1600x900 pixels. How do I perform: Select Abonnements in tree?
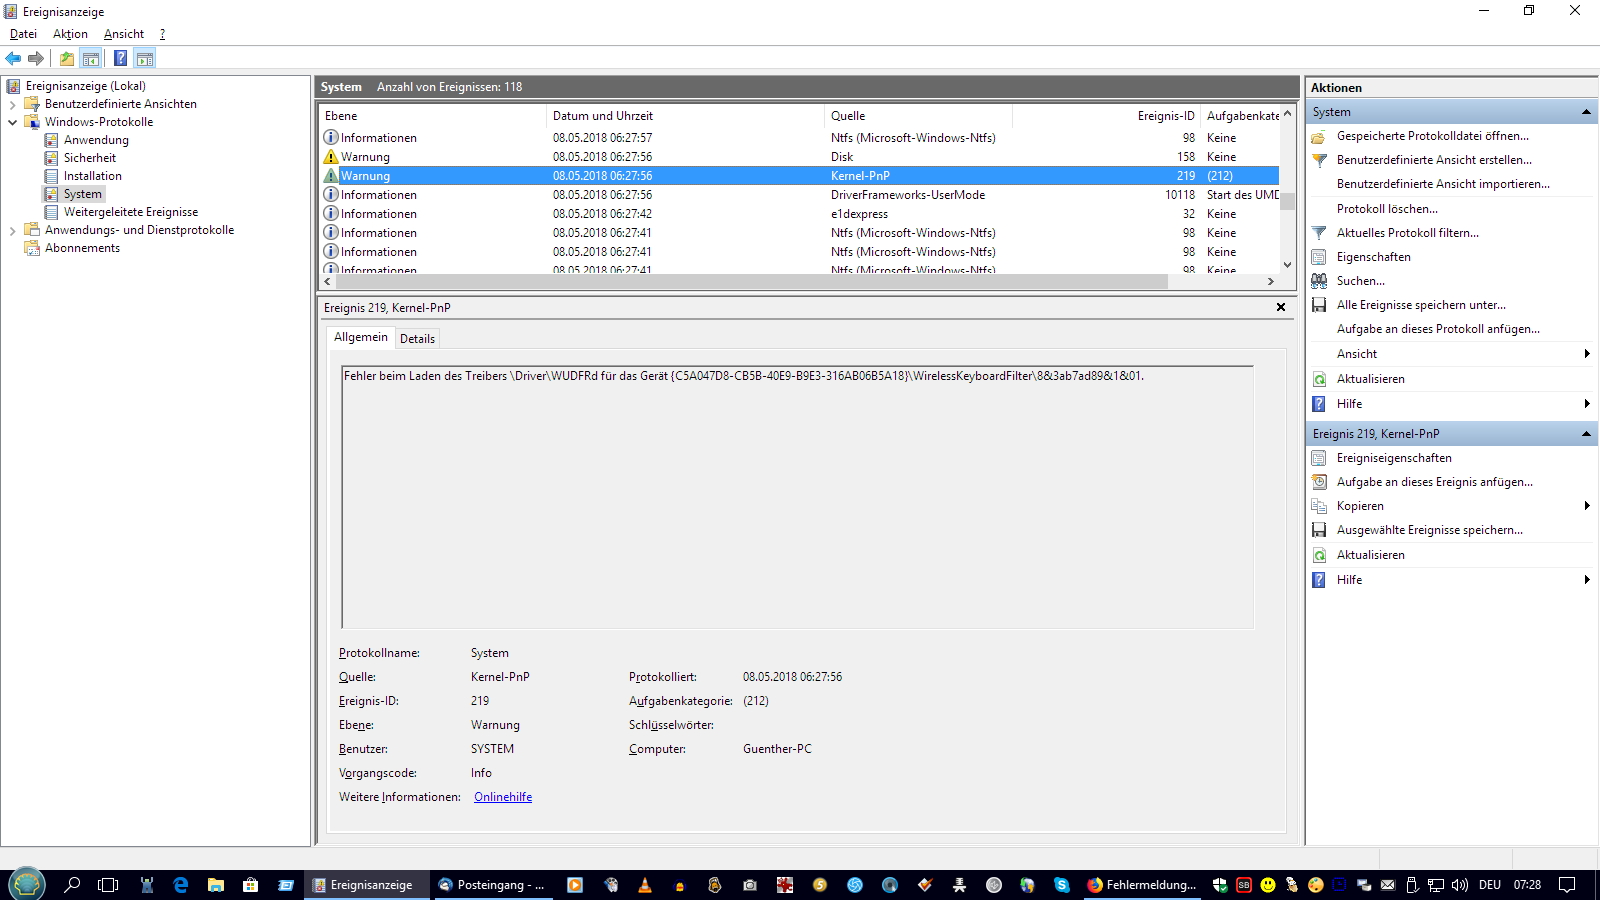[x=82, y=248]
